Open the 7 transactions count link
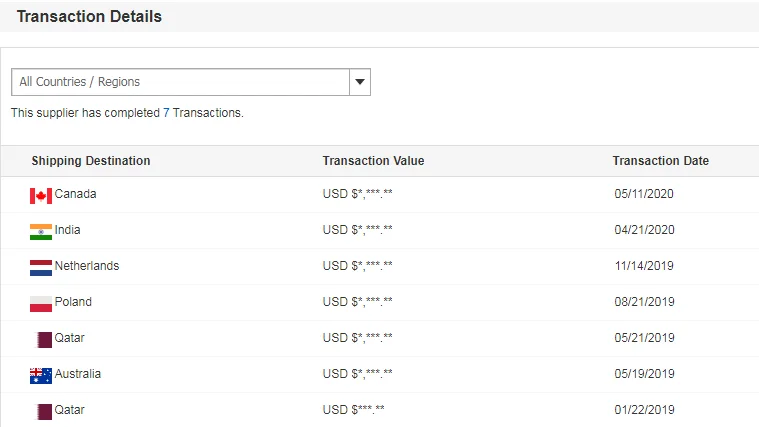The image size is (759, 427). [166, 113]
